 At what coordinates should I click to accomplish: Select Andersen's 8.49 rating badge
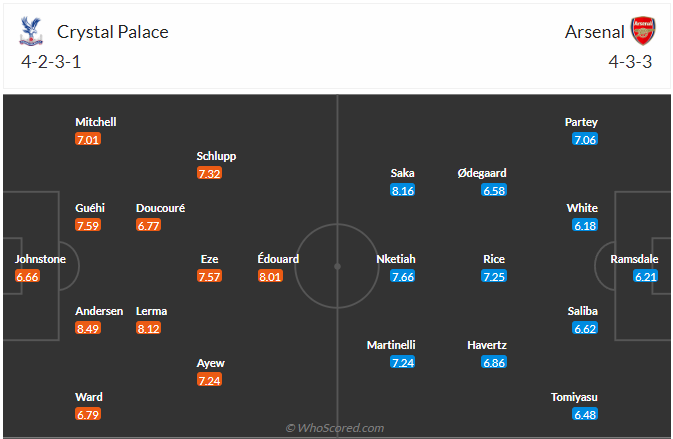pyautogui.click(x=88, y=328)
